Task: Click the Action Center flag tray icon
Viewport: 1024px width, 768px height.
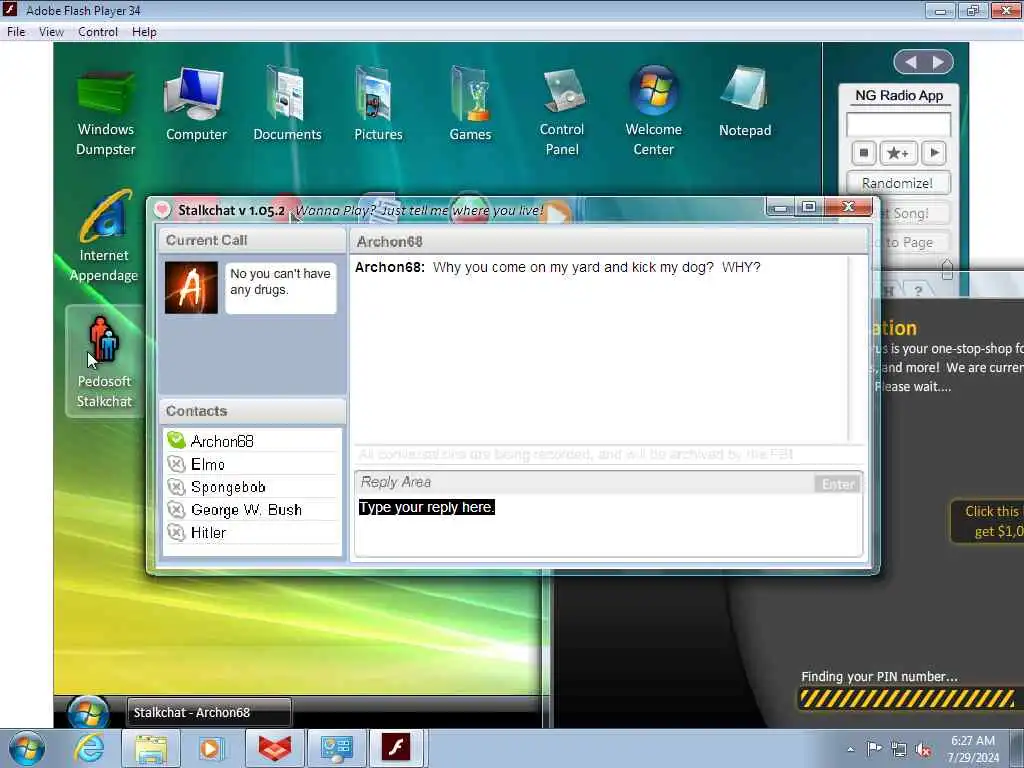Action: (x=874, y=749)
